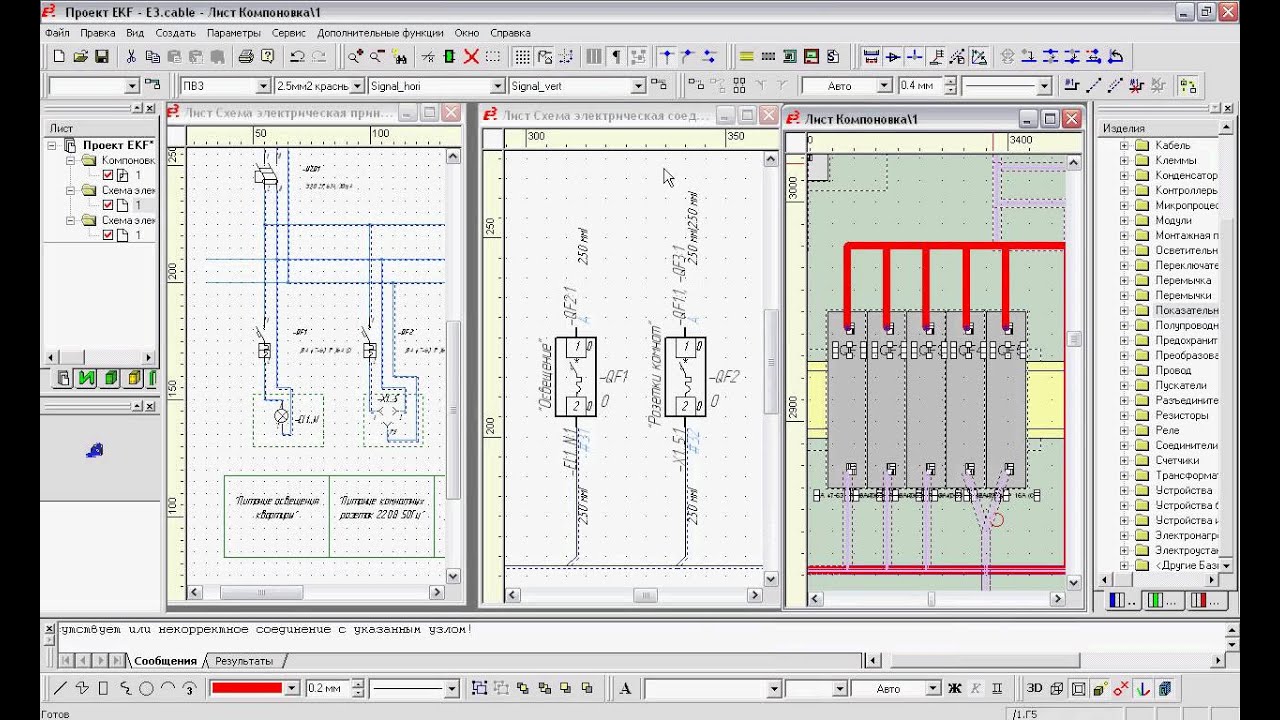Click the Cut scissors icon
Image resolution: width=1280 pixels, height=720 pixels.
point(131,56)
